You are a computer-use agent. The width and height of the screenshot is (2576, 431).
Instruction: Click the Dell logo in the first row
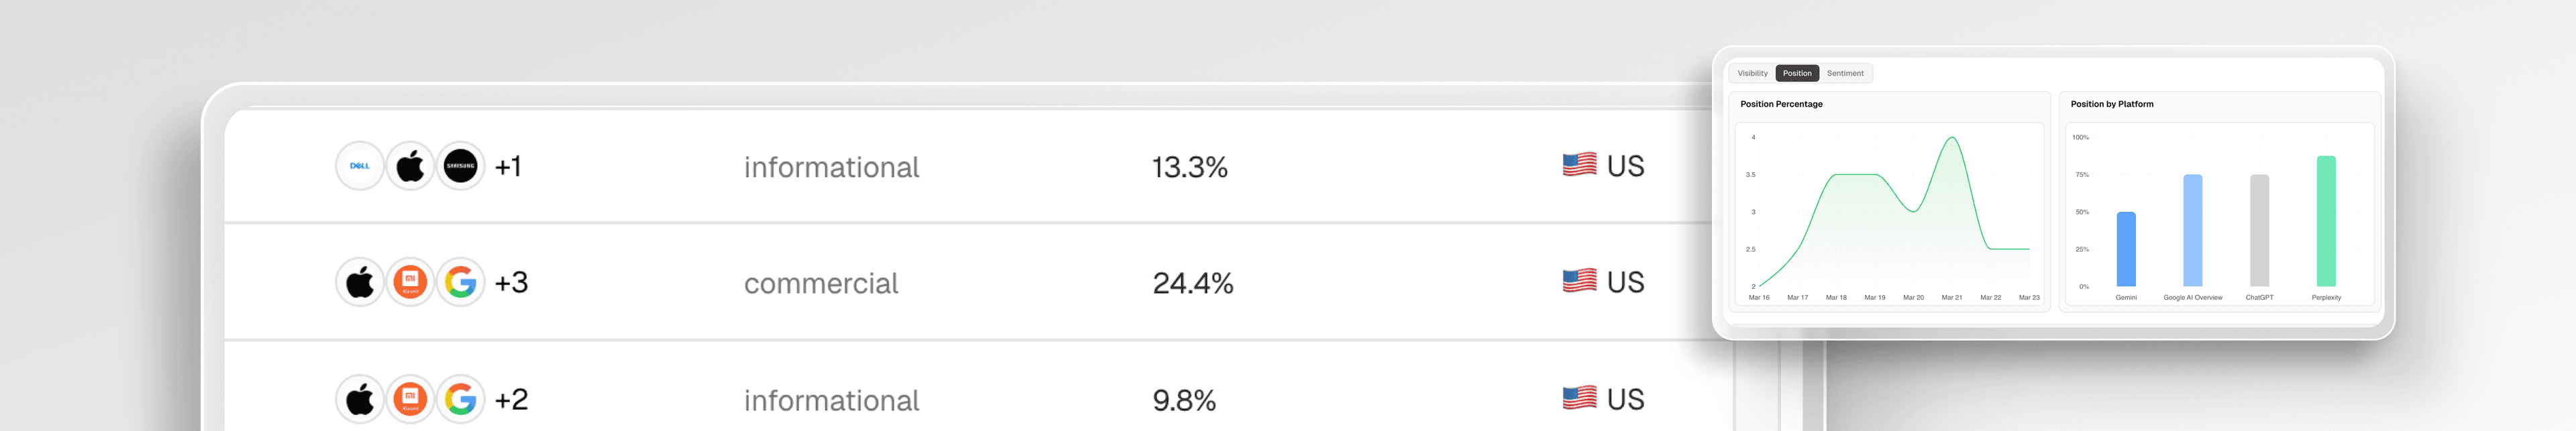pos(360,166)
